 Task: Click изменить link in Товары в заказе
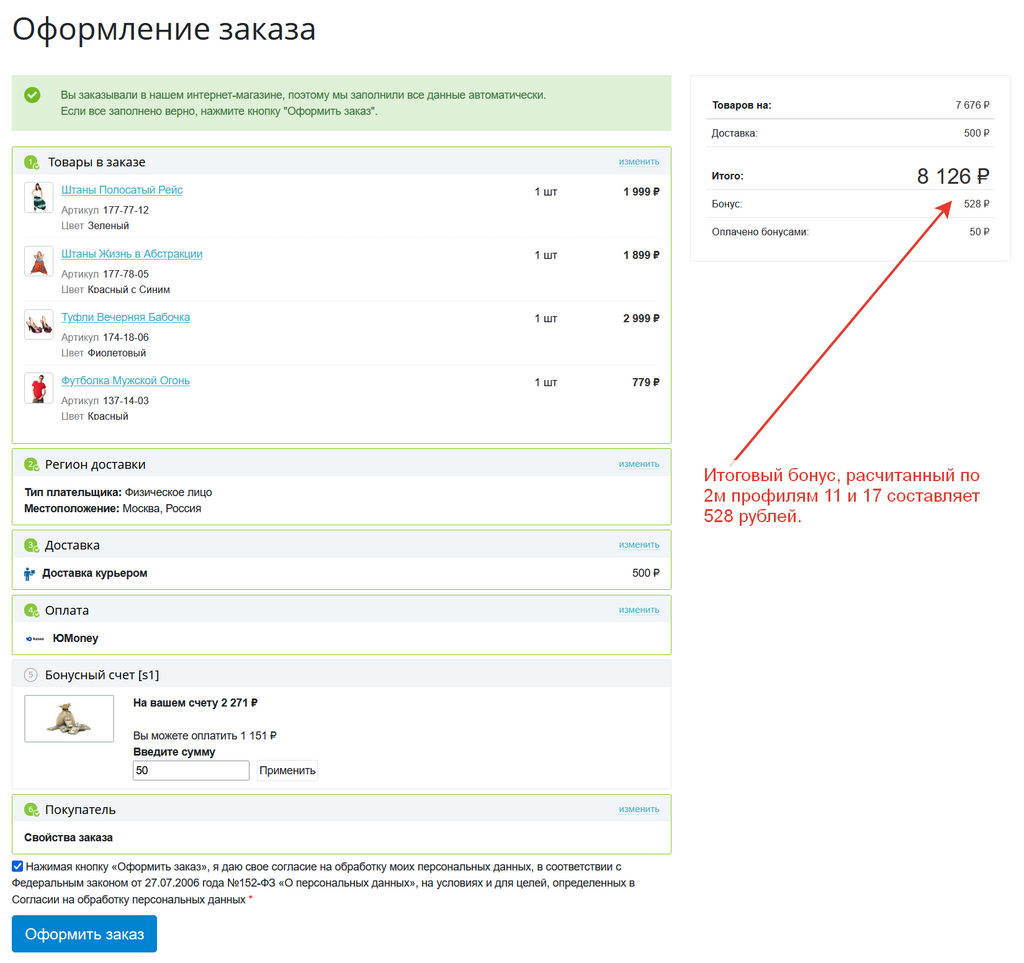pos(638,161)
